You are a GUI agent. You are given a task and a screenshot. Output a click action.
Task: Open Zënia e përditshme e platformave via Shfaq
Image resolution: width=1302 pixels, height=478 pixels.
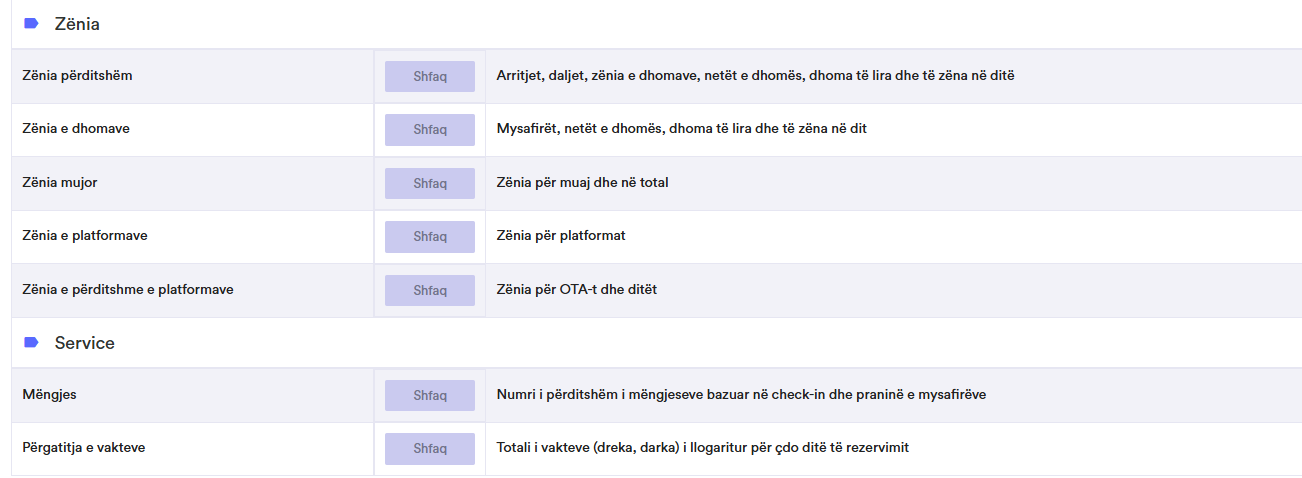pyautogui.click(x=430, y=290)
